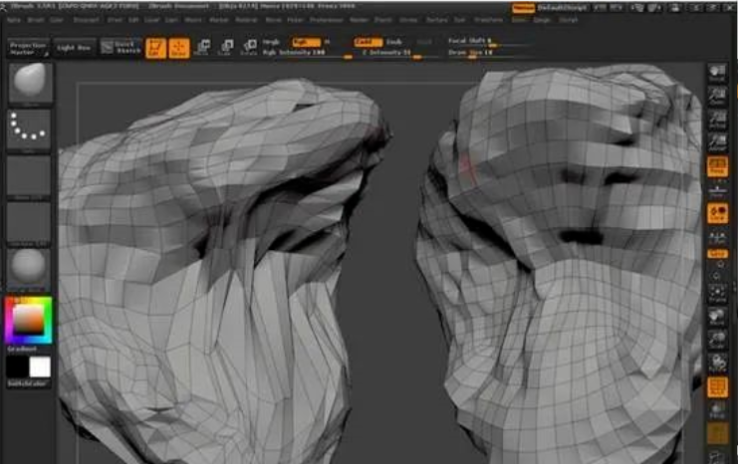This screenshot has width=738, height=464.
Task: Open the Color menu
Action: pos(56,20)
